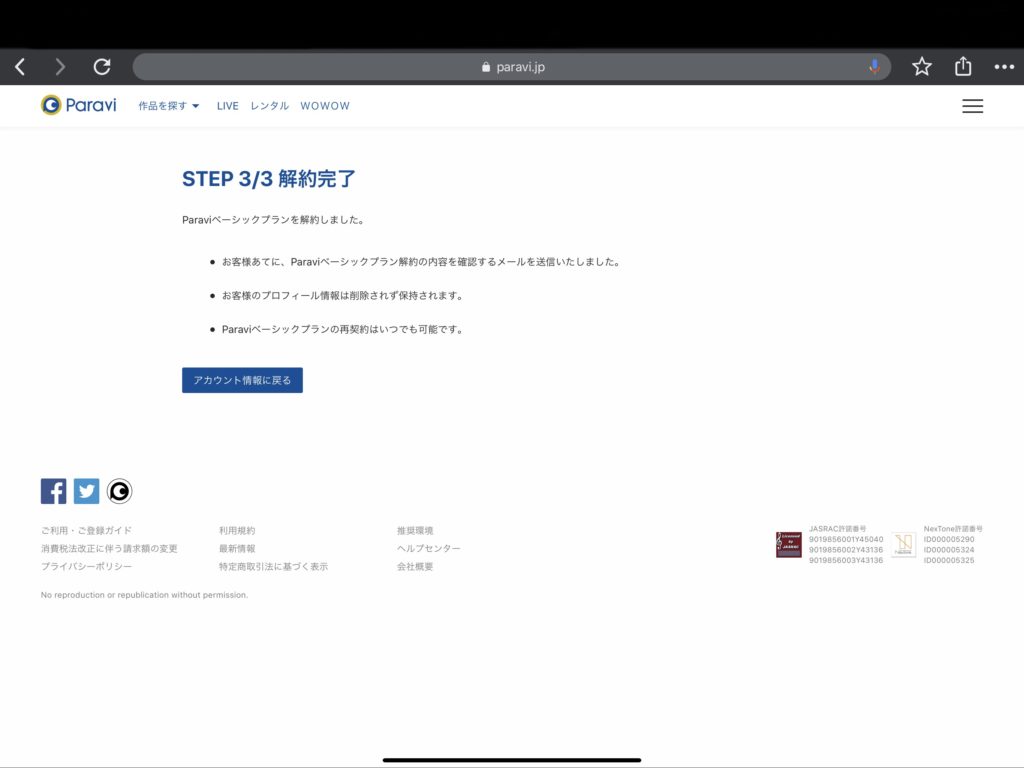This screenshot has width=1024, height=768.
Task: Open 特定商取引法に基づく表示 link
Action: tap(274, 566)
